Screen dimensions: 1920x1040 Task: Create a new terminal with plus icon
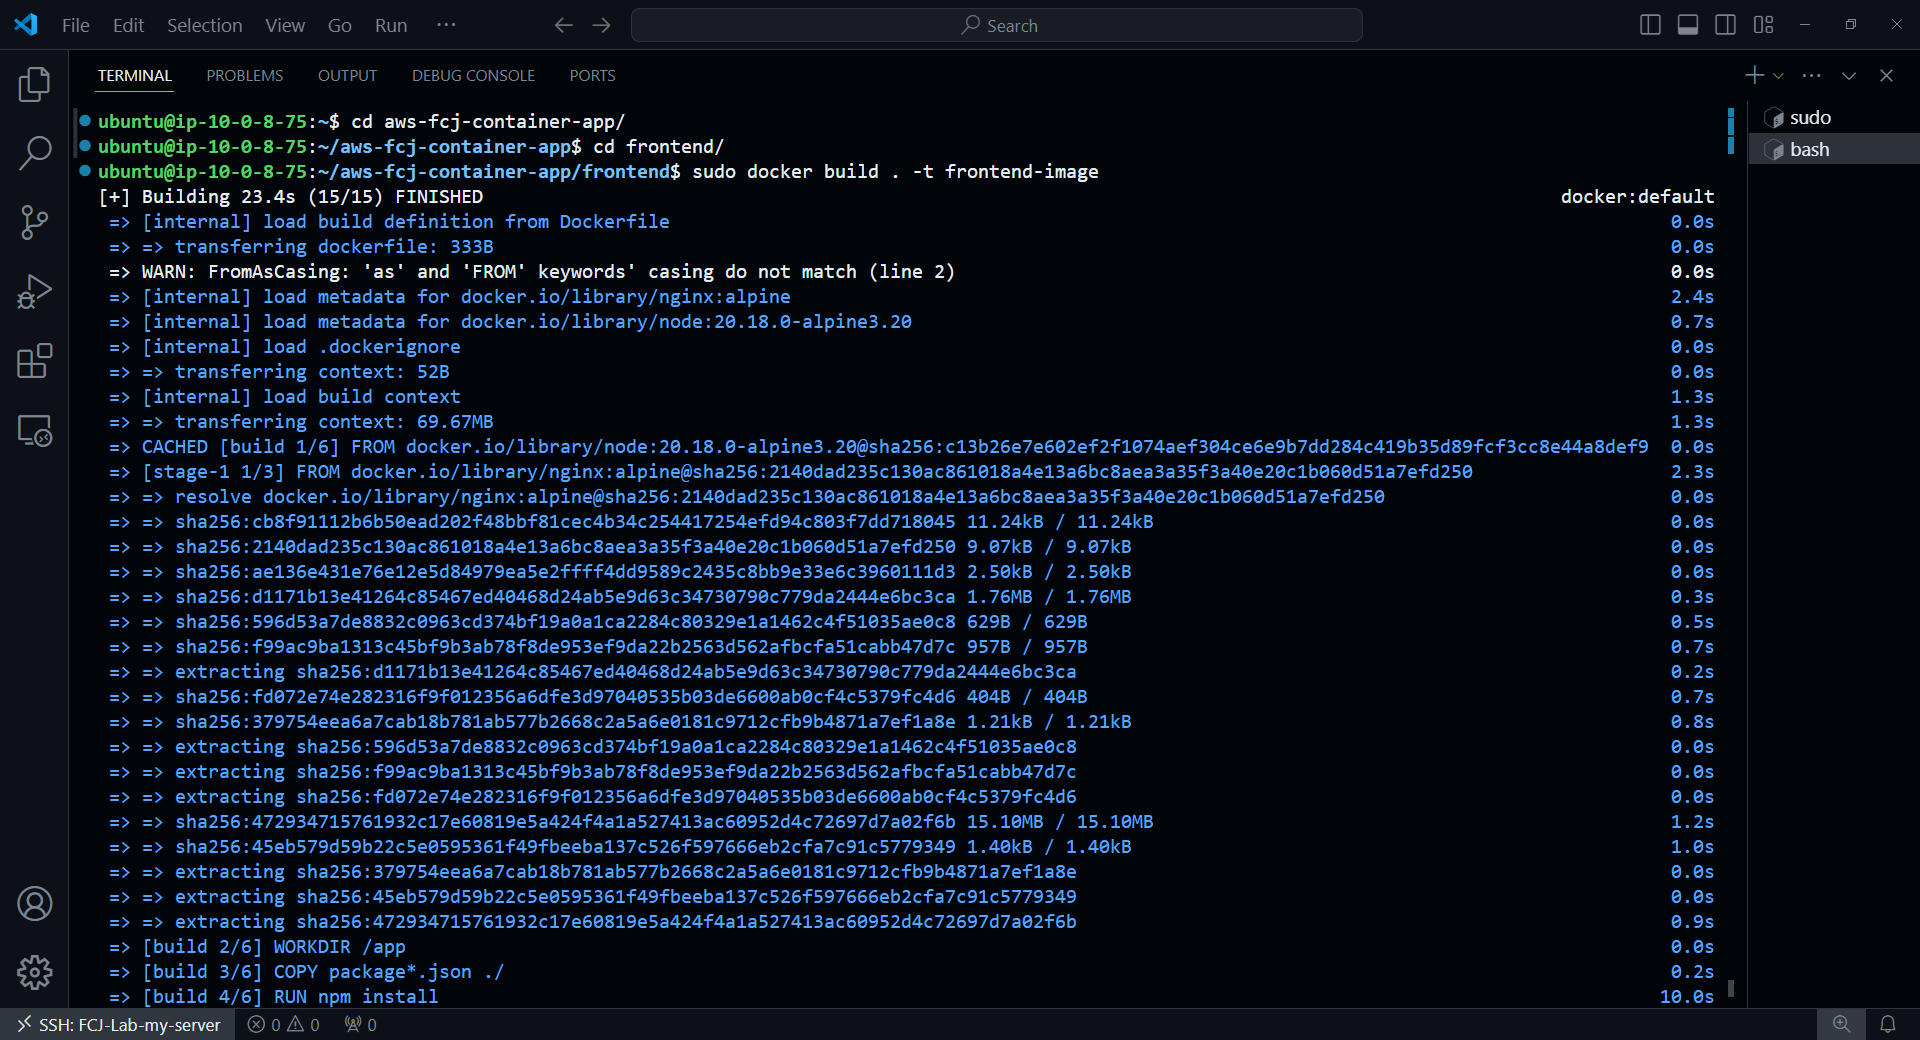pyautogui.click(x=1754, y=75)
